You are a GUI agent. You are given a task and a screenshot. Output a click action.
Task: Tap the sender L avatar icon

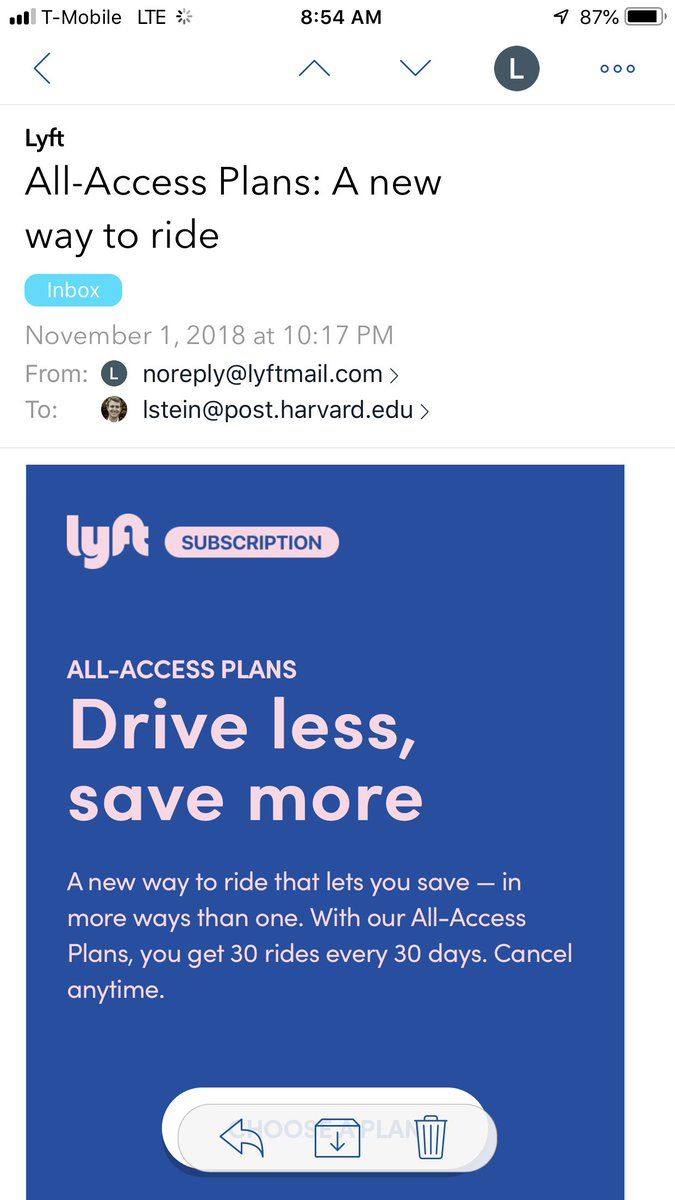(x=115, y=375)
